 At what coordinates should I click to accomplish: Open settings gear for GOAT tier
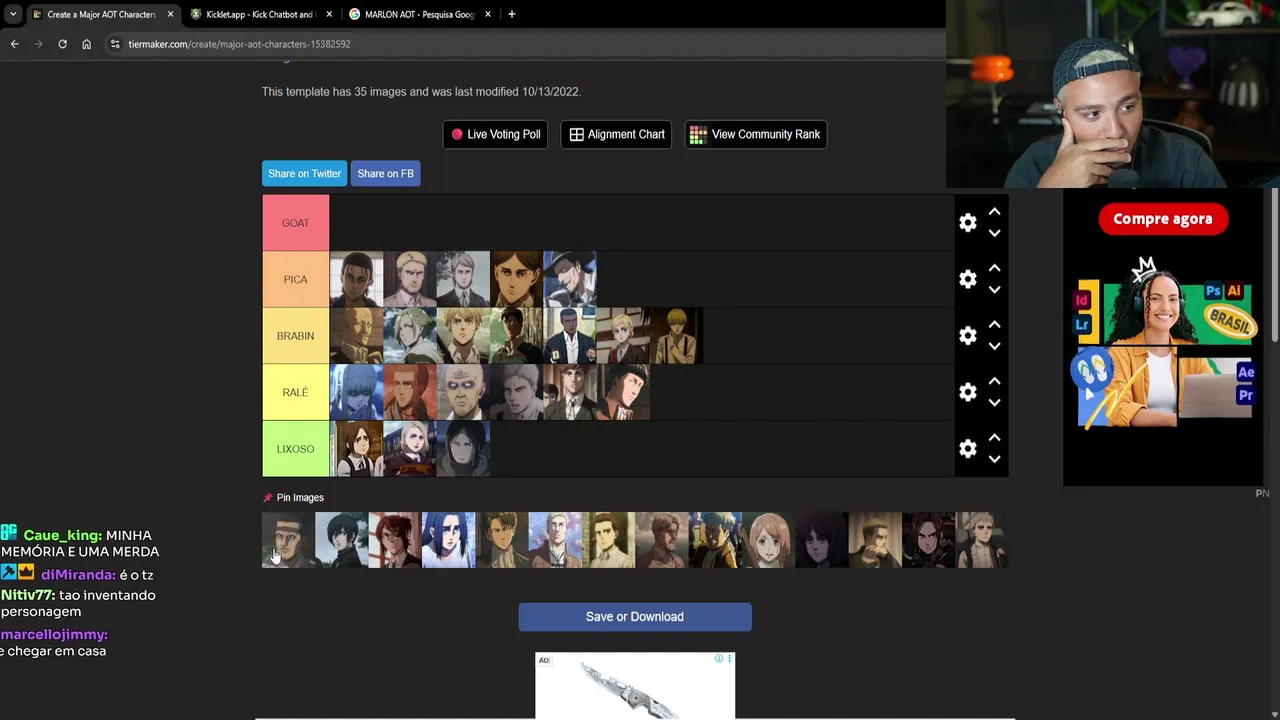(967, 223)
